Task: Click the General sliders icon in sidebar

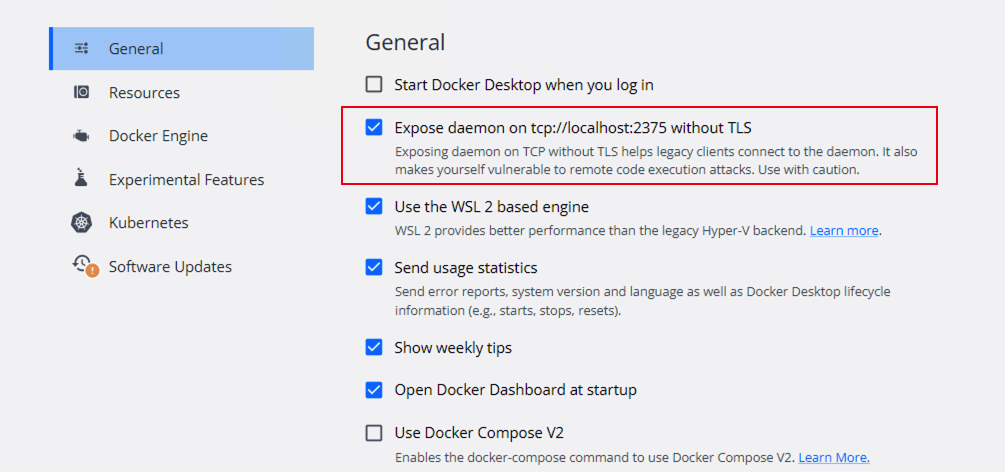Action: coord(81,48)
